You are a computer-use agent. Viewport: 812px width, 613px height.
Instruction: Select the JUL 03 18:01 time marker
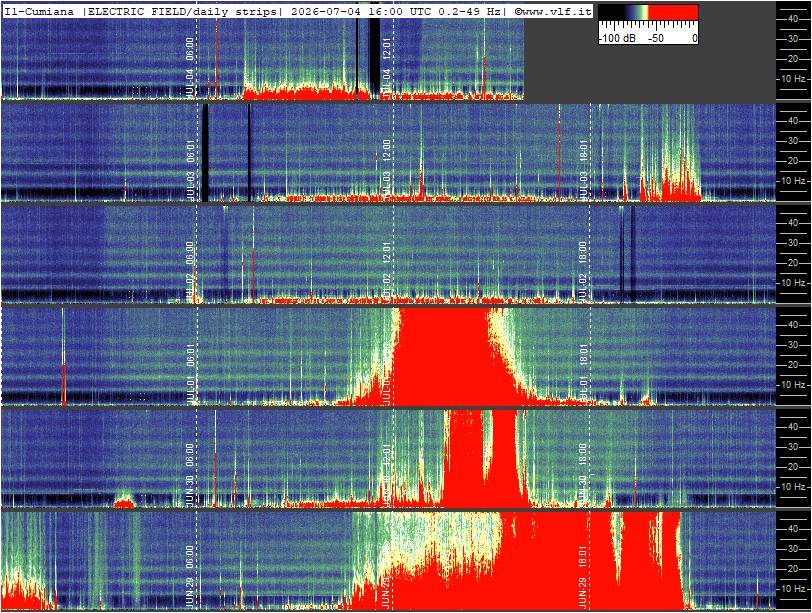tap(583, 169)
